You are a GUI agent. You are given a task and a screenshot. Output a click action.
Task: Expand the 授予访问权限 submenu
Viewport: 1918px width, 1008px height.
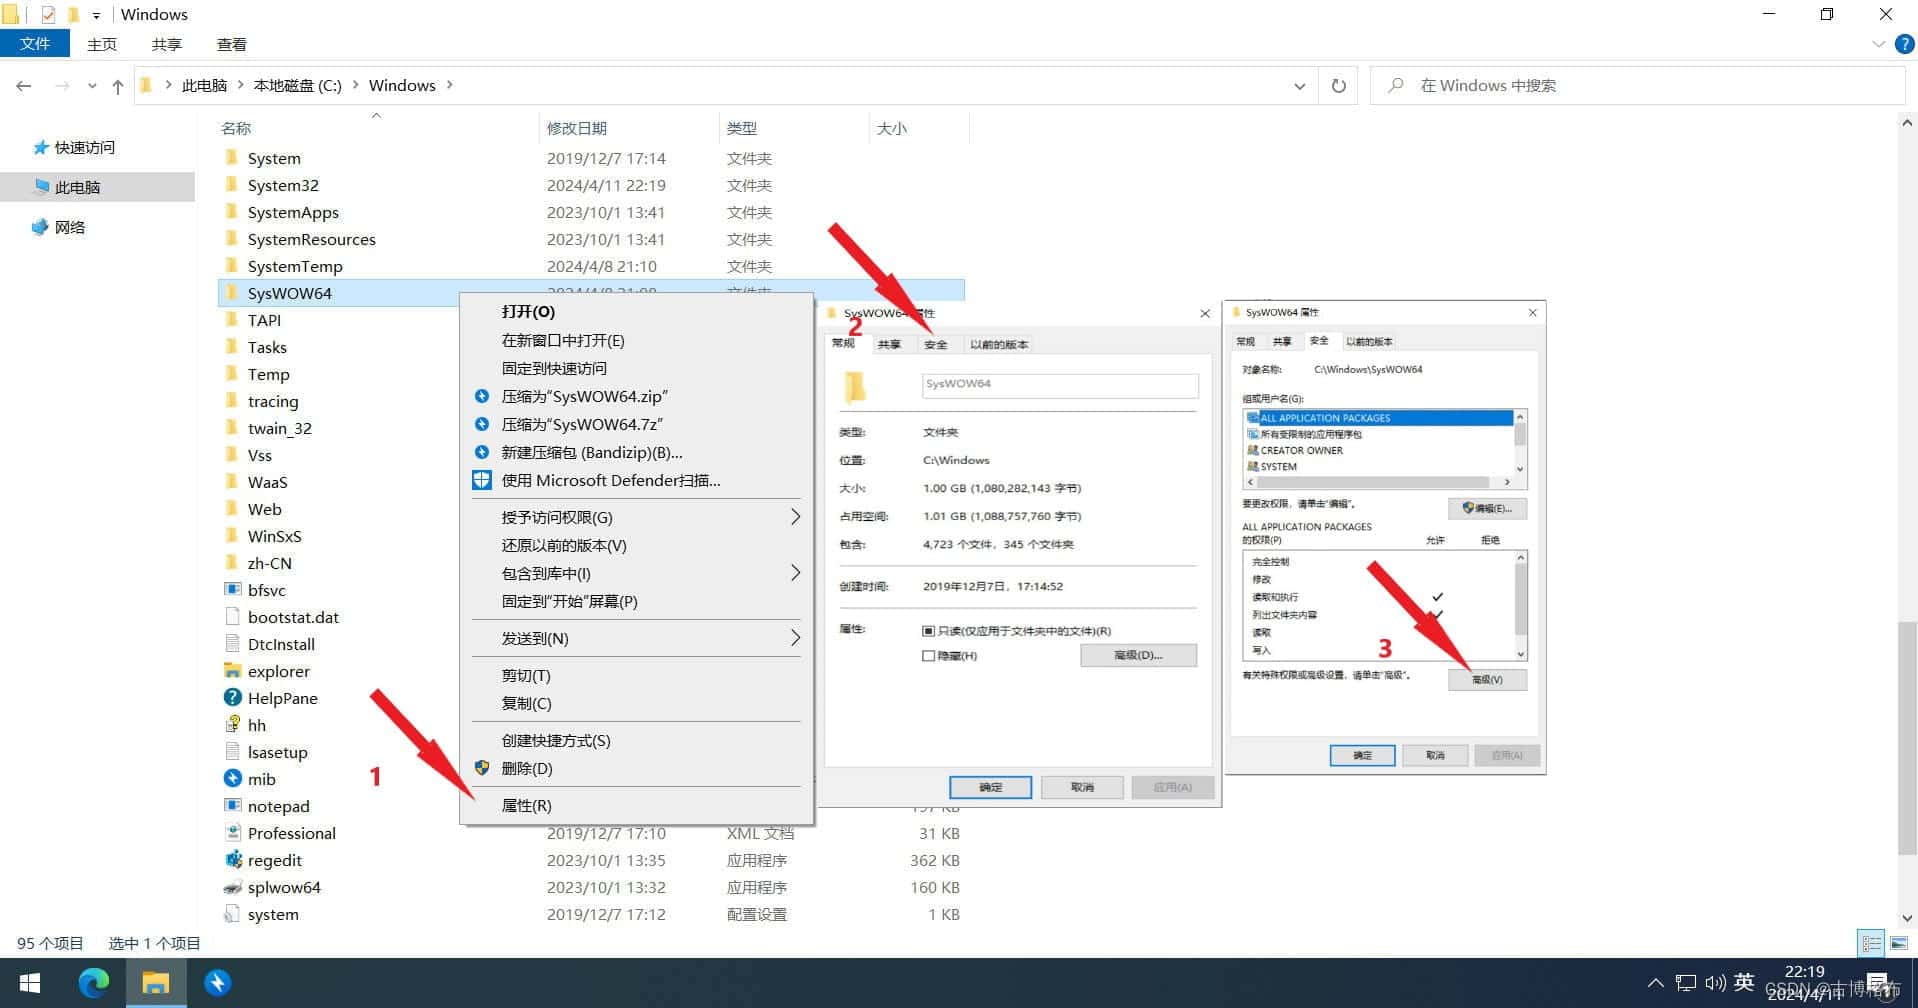[x=795, y=517]
